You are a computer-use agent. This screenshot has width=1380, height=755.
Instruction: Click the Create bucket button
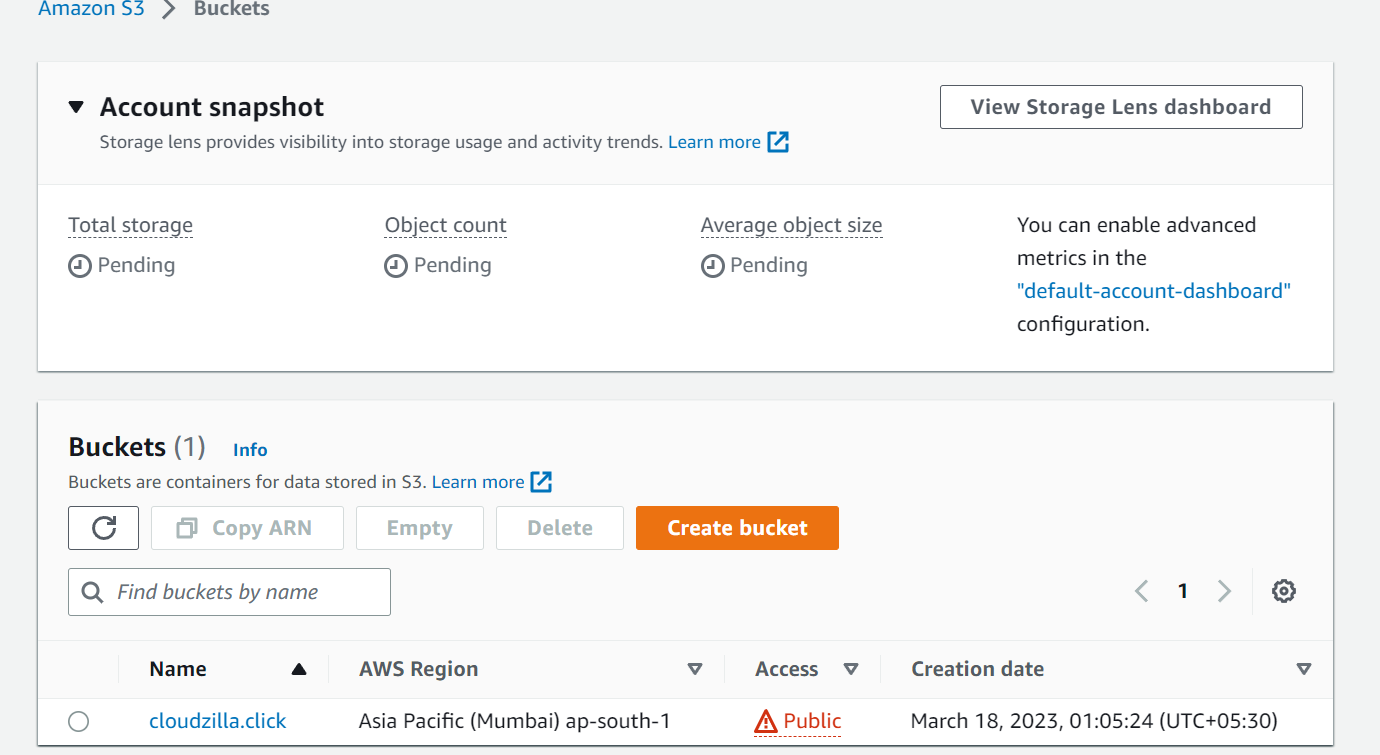pos(737,528)
